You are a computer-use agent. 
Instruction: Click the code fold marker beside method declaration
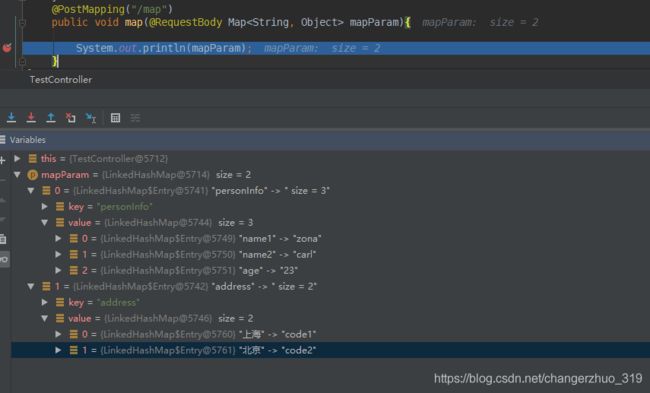pyautogui.click(x=22, y=22)
